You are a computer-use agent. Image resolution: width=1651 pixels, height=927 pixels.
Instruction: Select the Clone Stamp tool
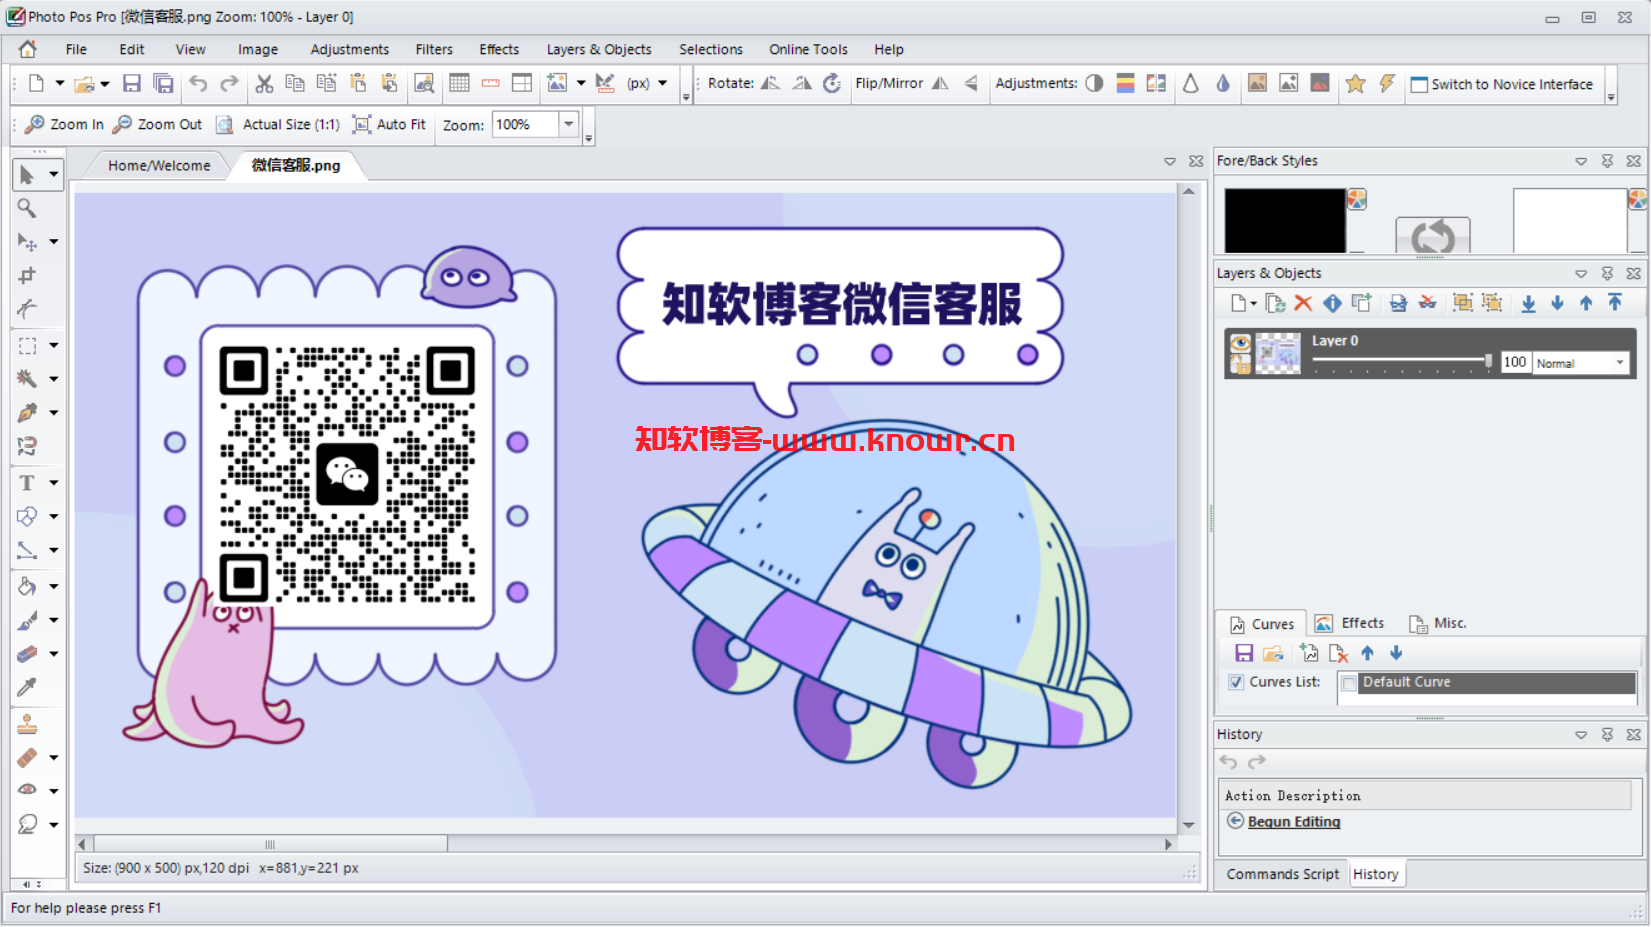27,723
